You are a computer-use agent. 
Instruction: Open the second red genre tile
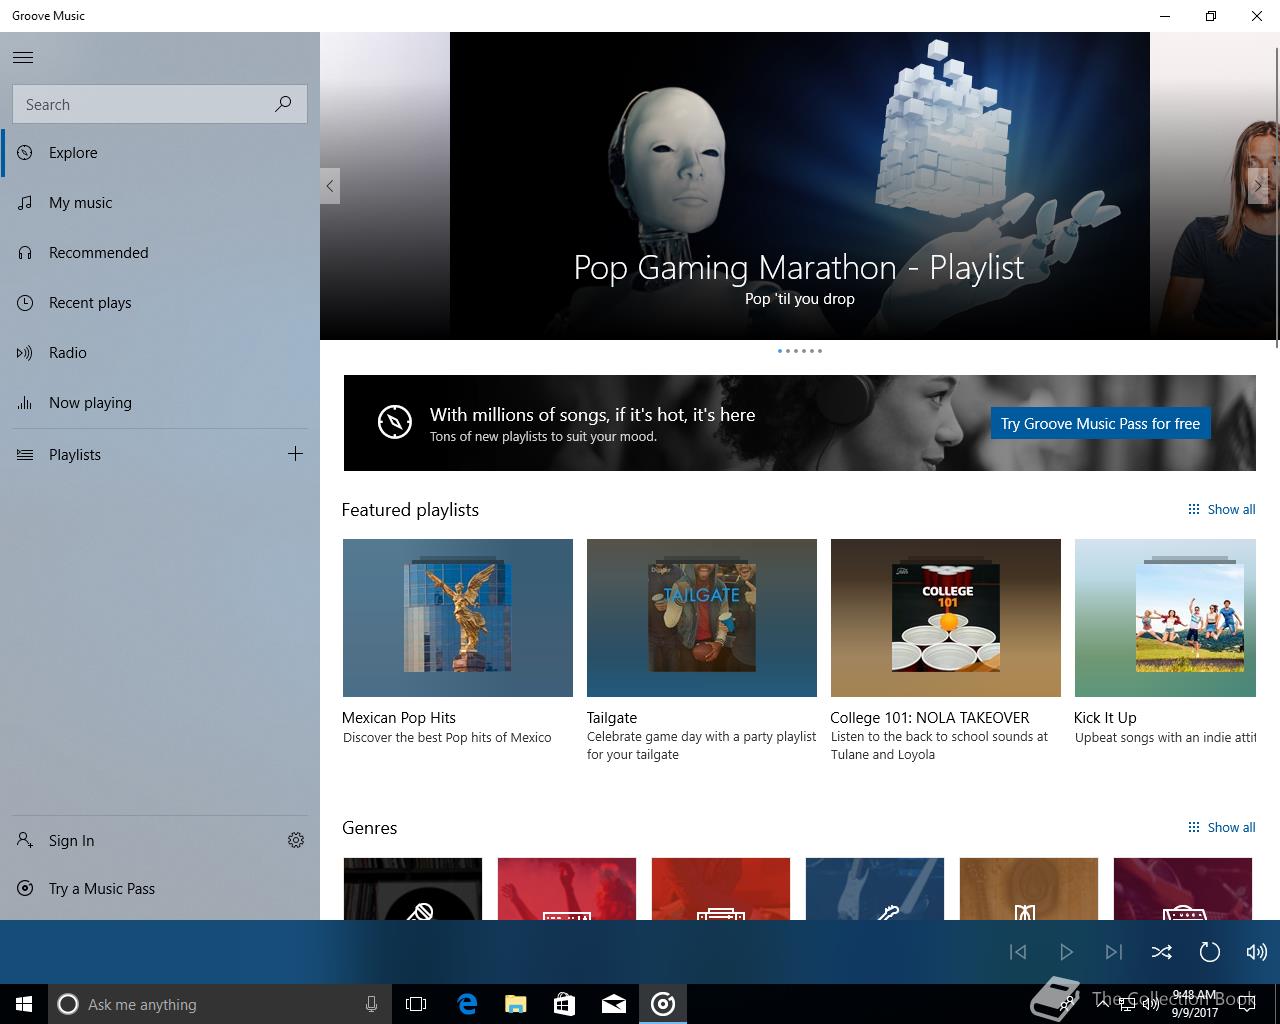pyautogui.click(x=721, y=889)
